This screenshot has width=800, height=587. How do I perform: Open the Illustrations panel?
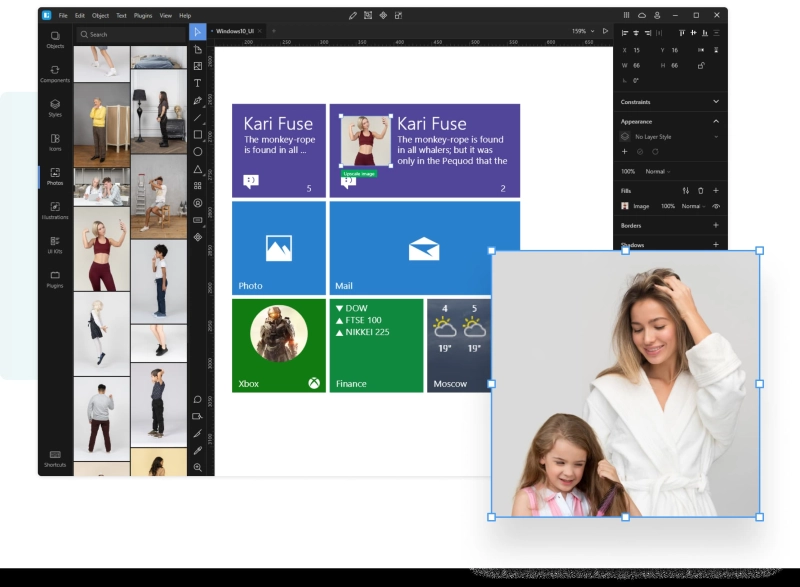click(55, 210)
